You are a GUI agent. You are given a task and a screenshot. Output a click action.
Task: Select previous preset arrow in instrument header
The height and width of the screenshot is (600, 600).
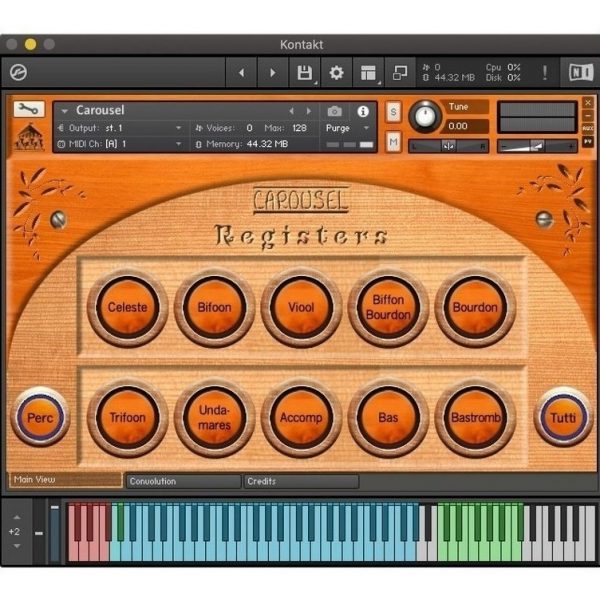point(292,111)
